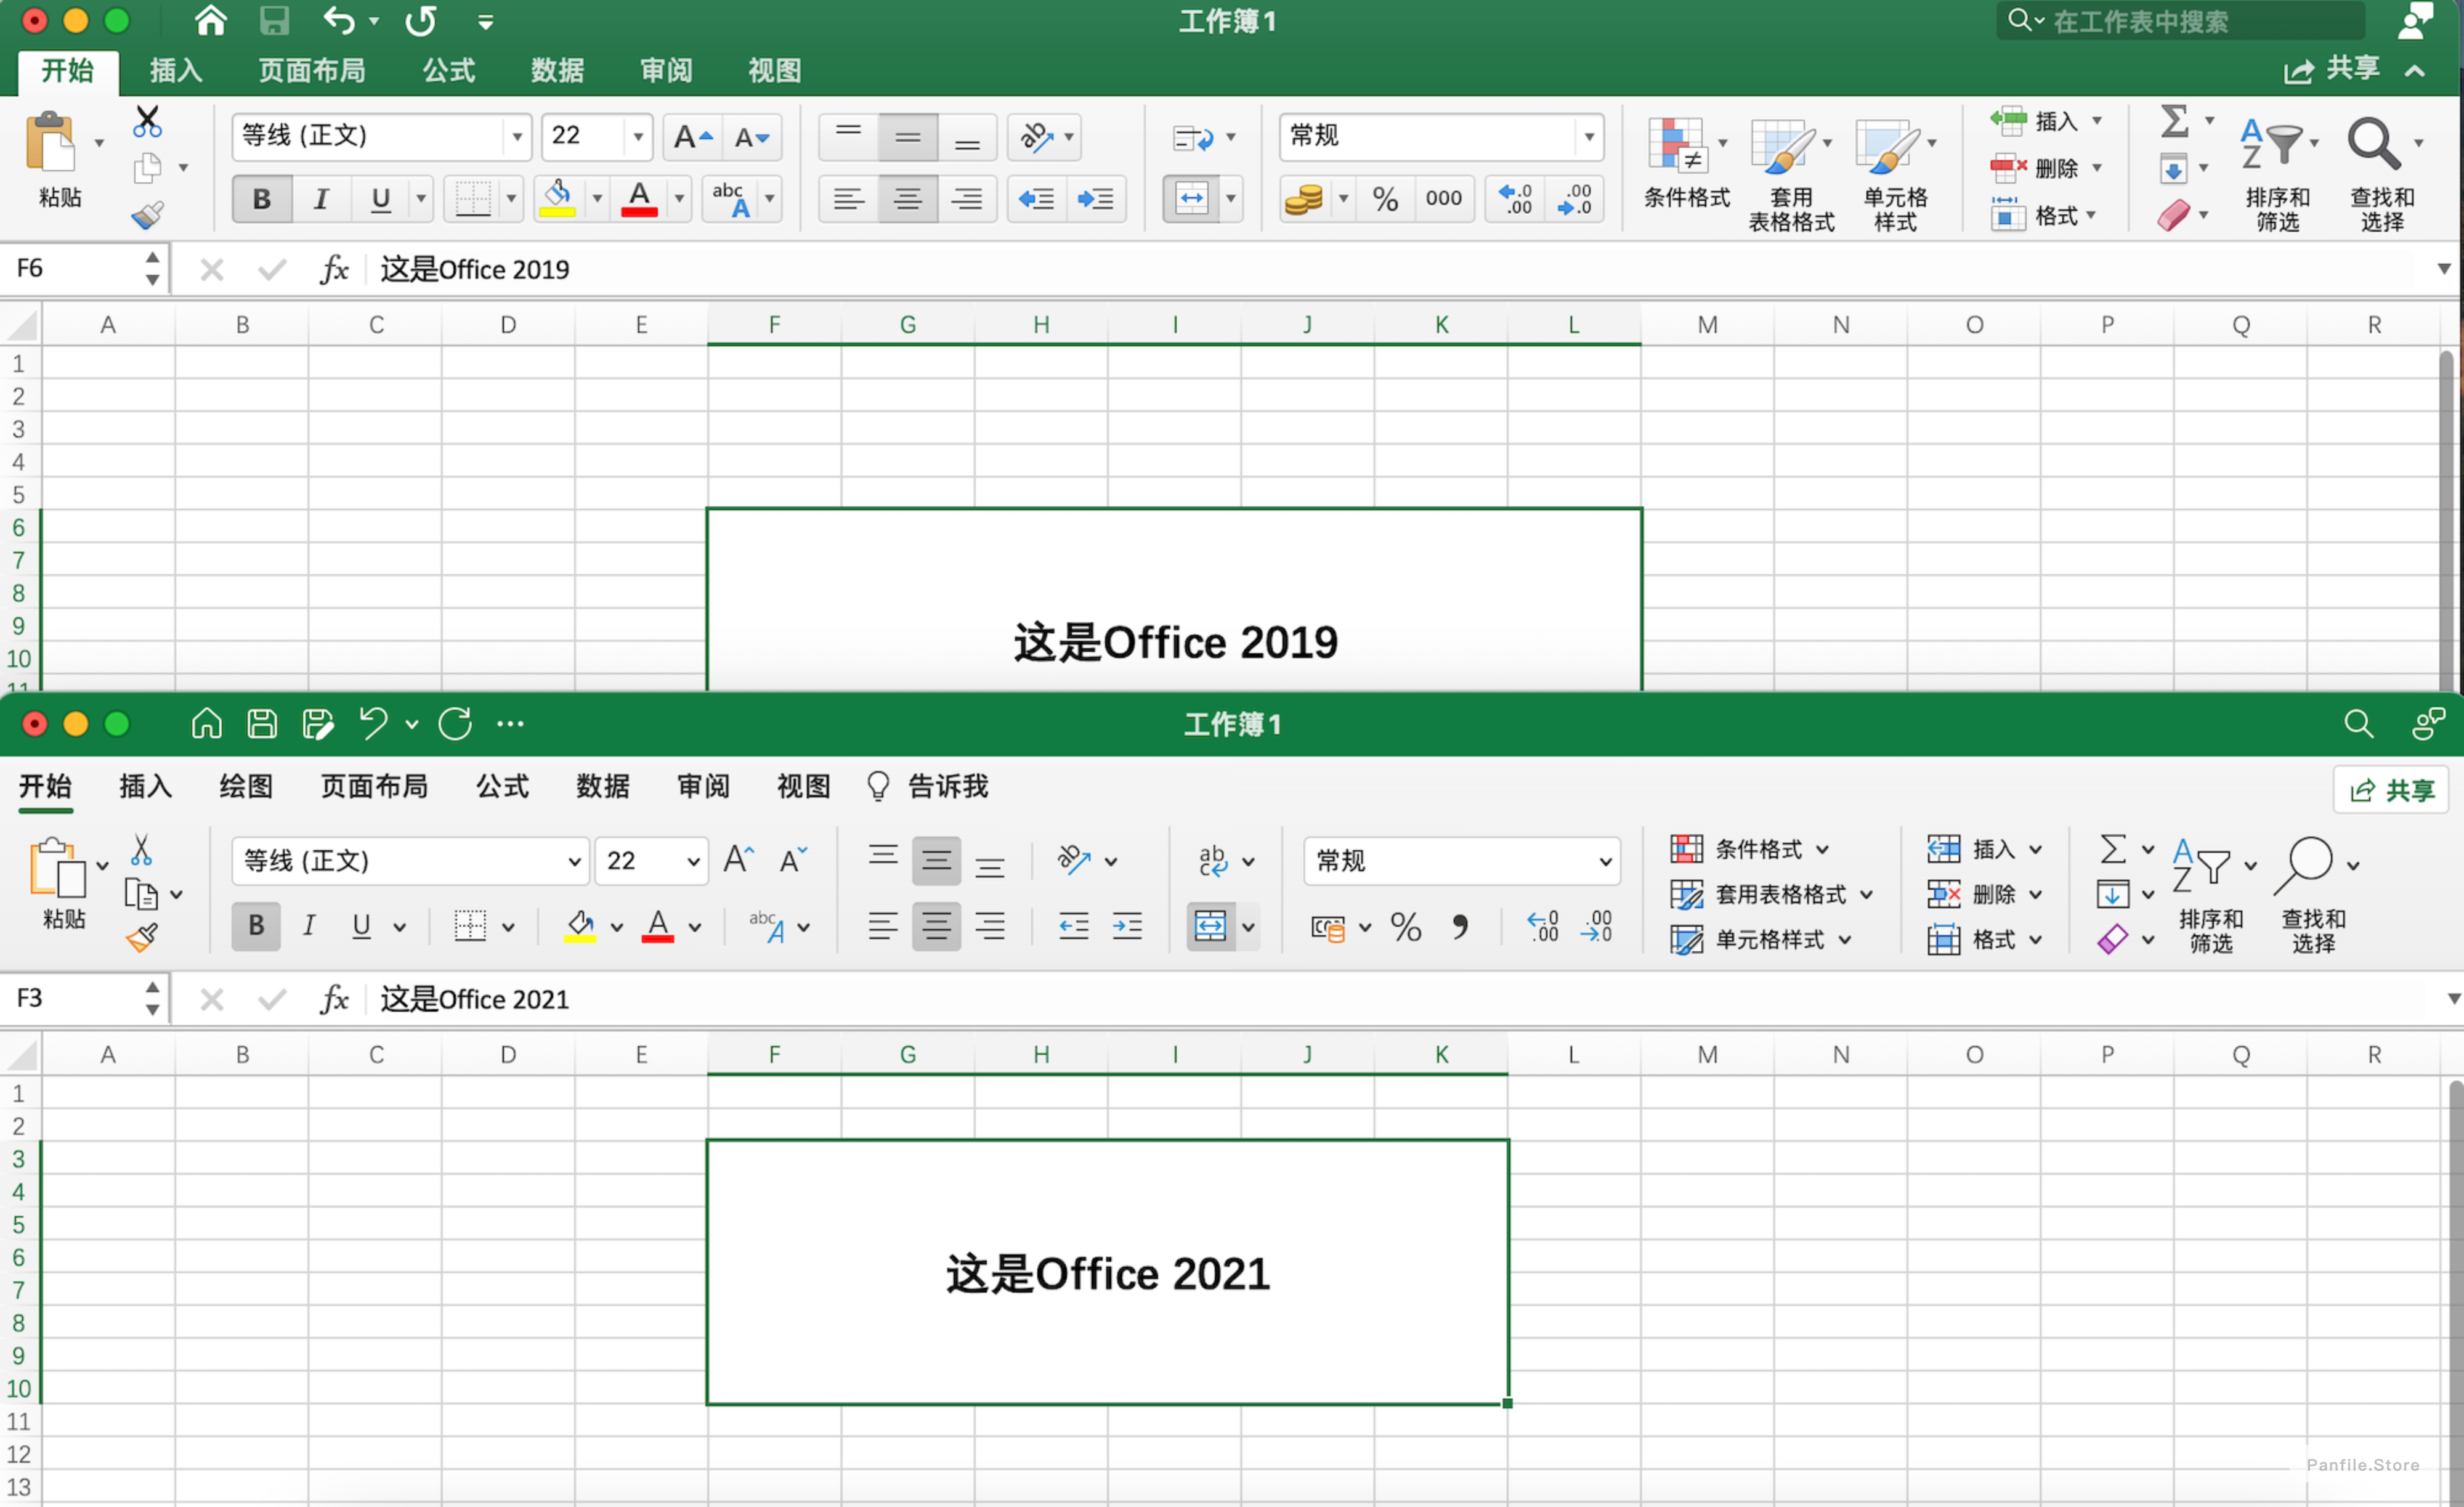
Task: Apply yellow fill color in Office 2019
Action: coord(558,199)
